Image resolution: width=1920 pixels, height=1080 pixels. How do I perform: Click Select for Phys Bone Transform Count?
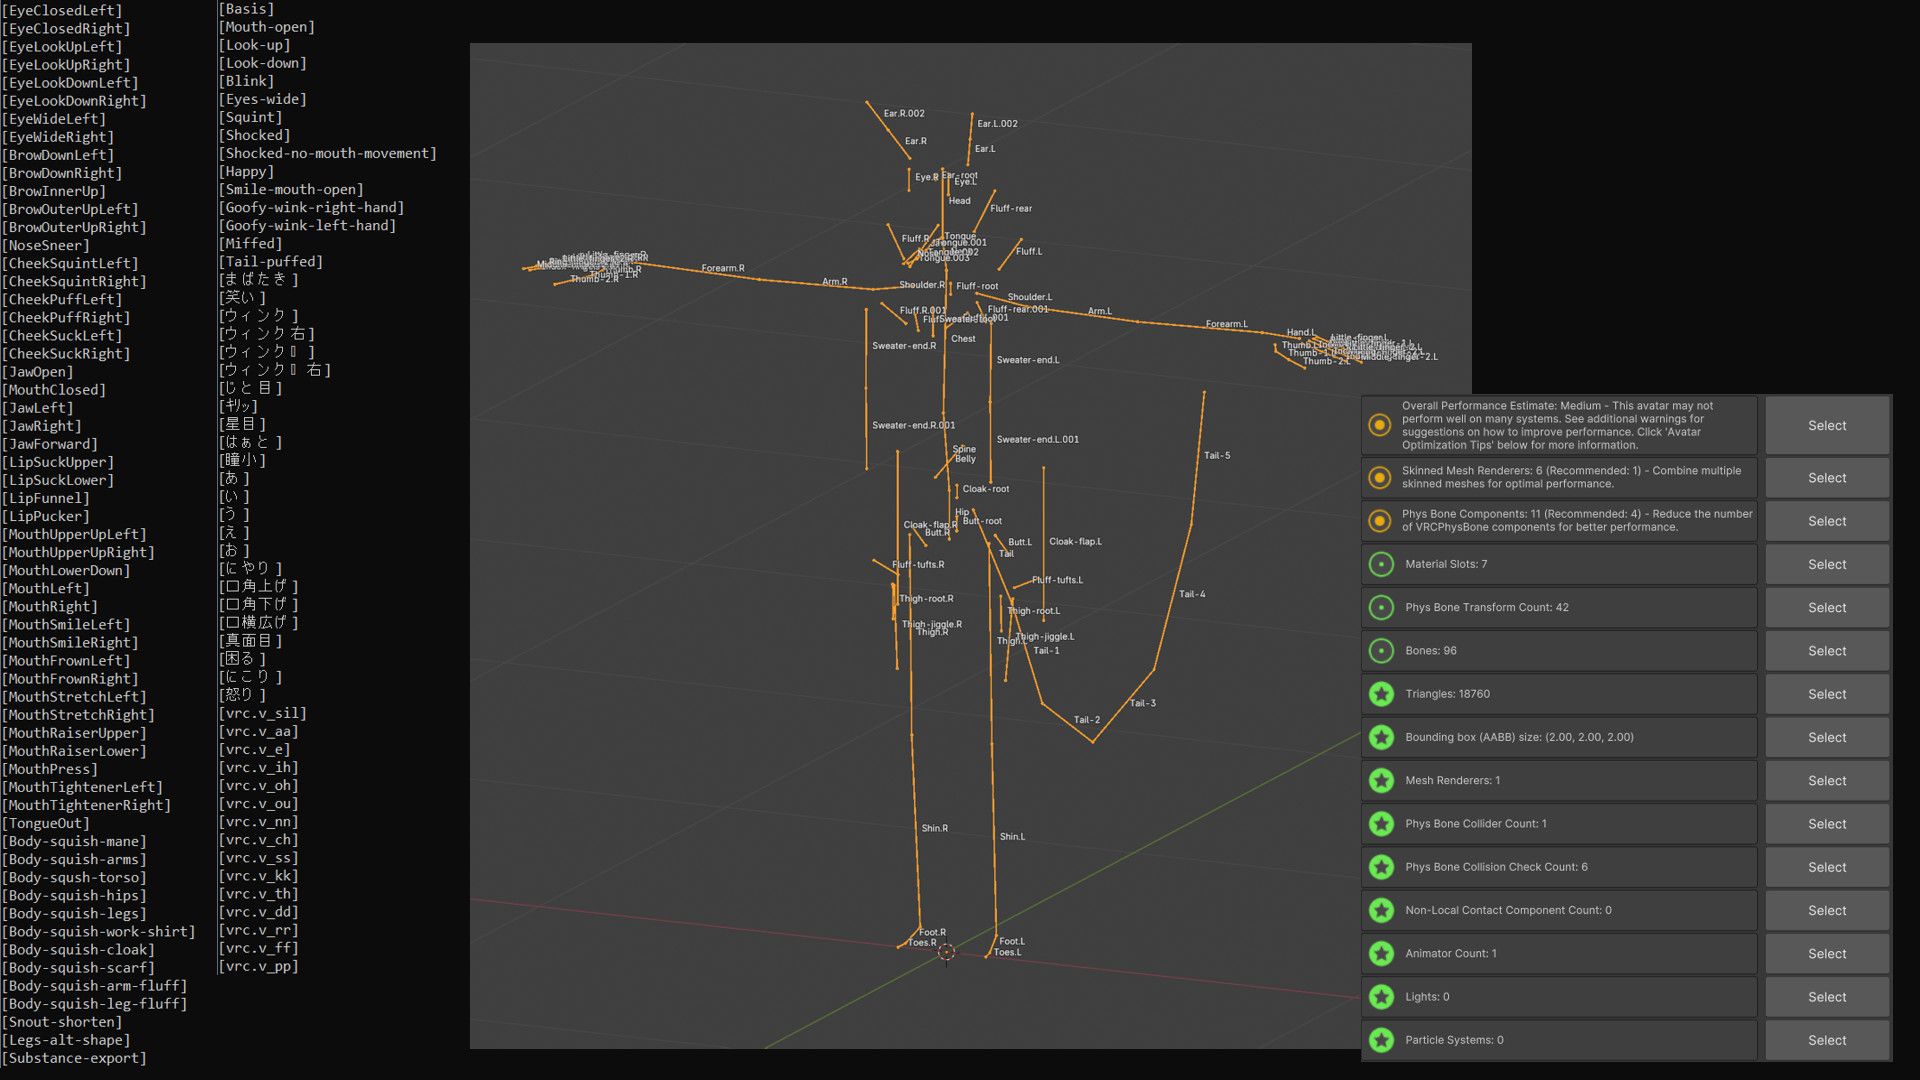click(1827, 608)
